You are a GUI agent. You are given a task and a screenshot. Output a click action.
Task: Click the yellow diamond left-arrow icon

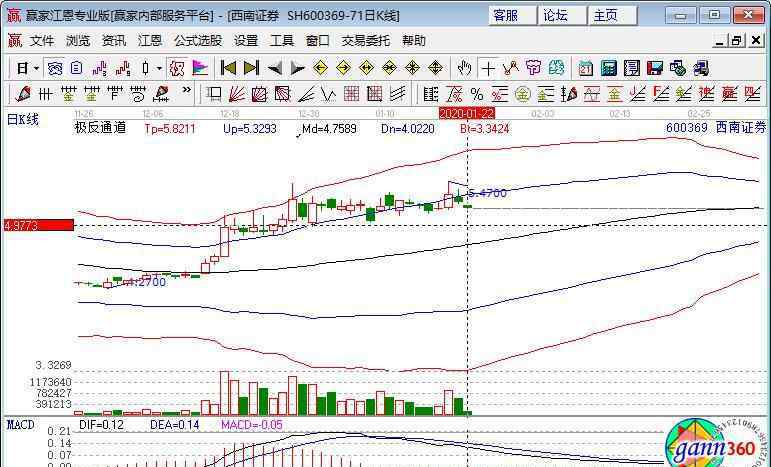pos(321,68)
